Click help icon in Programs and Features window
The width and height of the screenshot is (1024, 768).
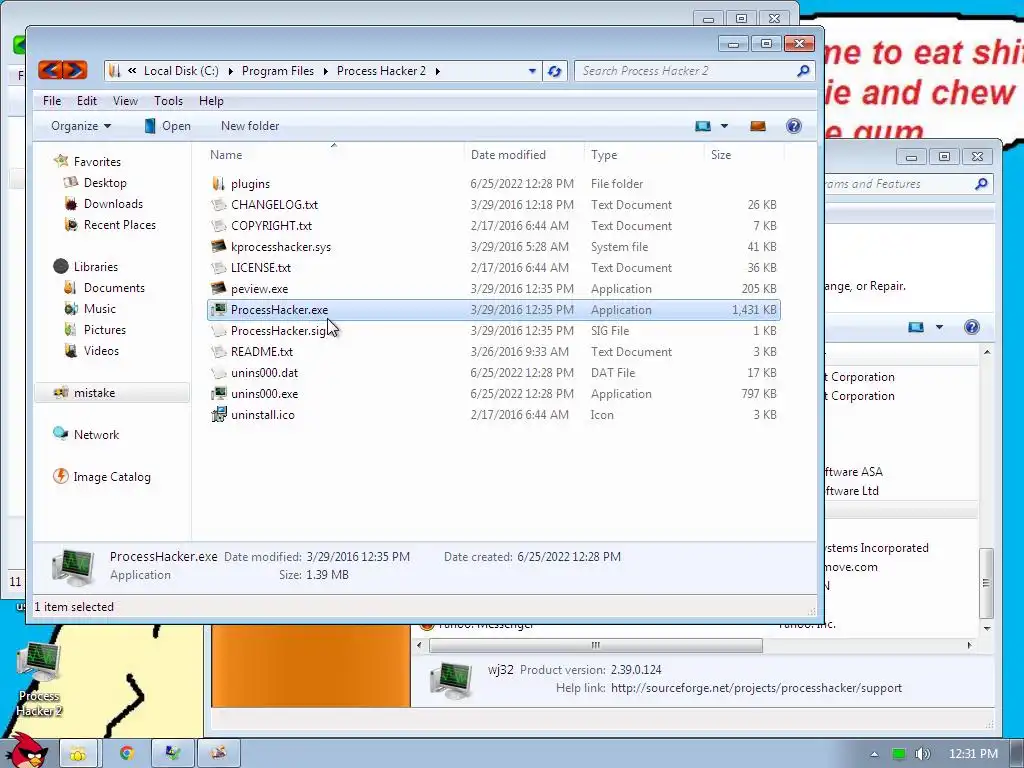pos(972,327)
